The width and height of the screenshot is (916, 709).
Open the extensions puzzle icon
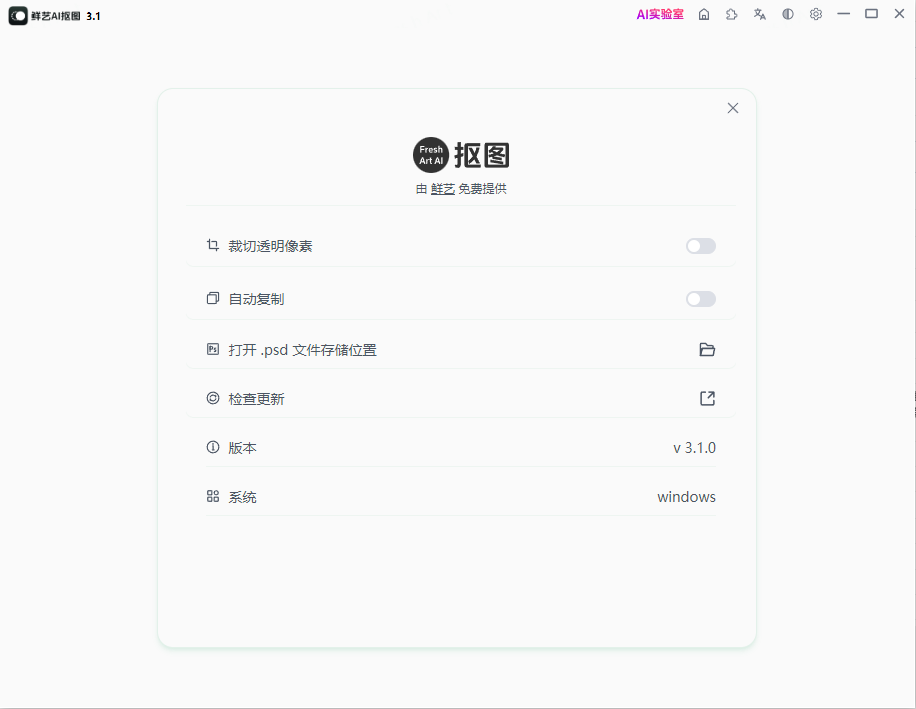(x=731, y=13)
